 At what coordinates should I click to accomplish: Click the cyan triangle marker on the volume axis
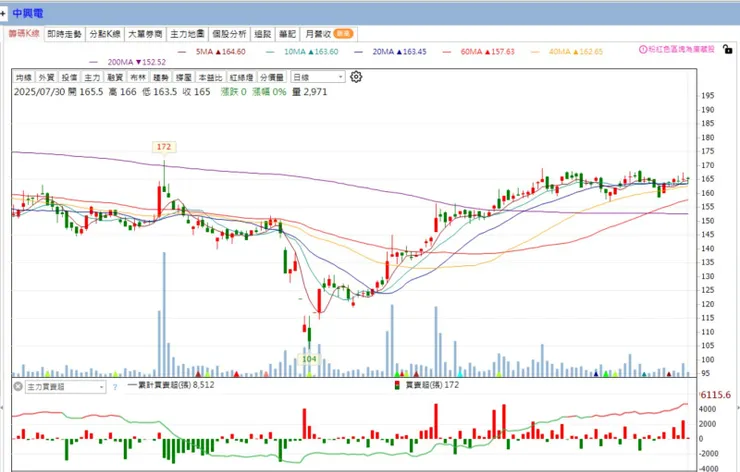tap(460, 374)
